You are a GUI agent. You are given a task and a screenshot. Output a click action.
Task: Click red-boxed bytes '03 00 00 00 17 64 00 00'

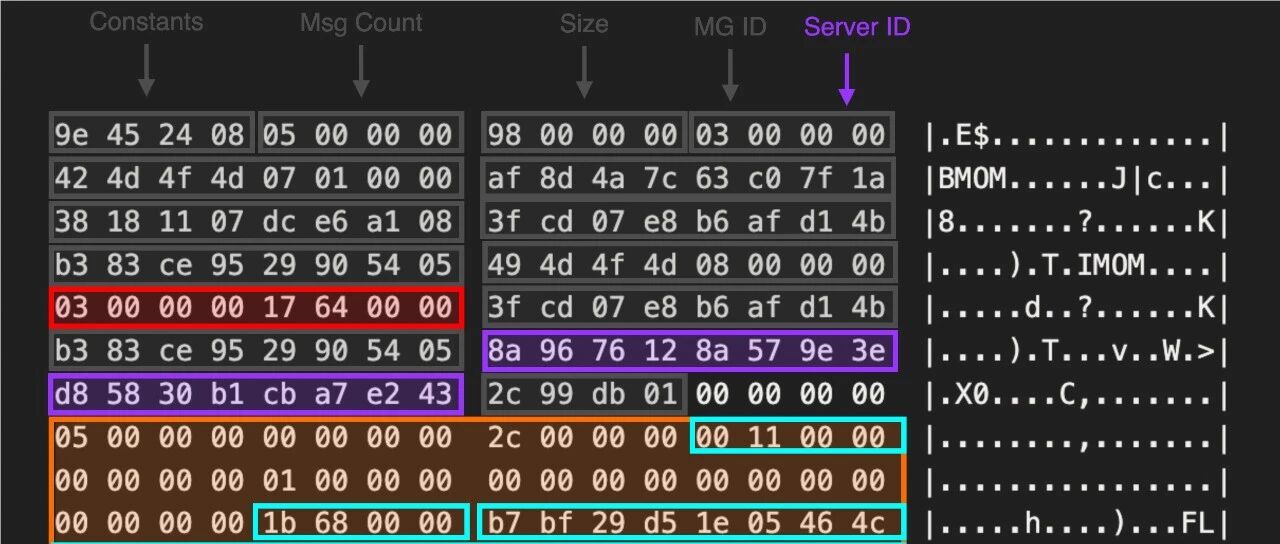tap(256, 307)
